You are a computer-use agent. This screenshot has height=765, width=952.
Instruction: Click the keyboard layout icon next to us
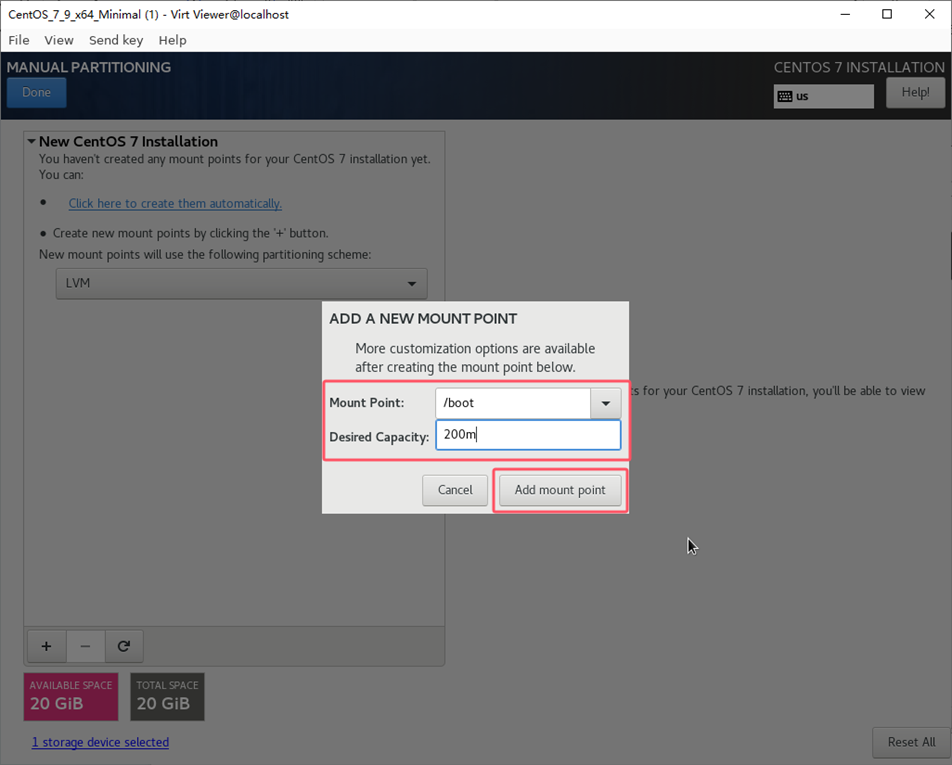pos(785,97)
